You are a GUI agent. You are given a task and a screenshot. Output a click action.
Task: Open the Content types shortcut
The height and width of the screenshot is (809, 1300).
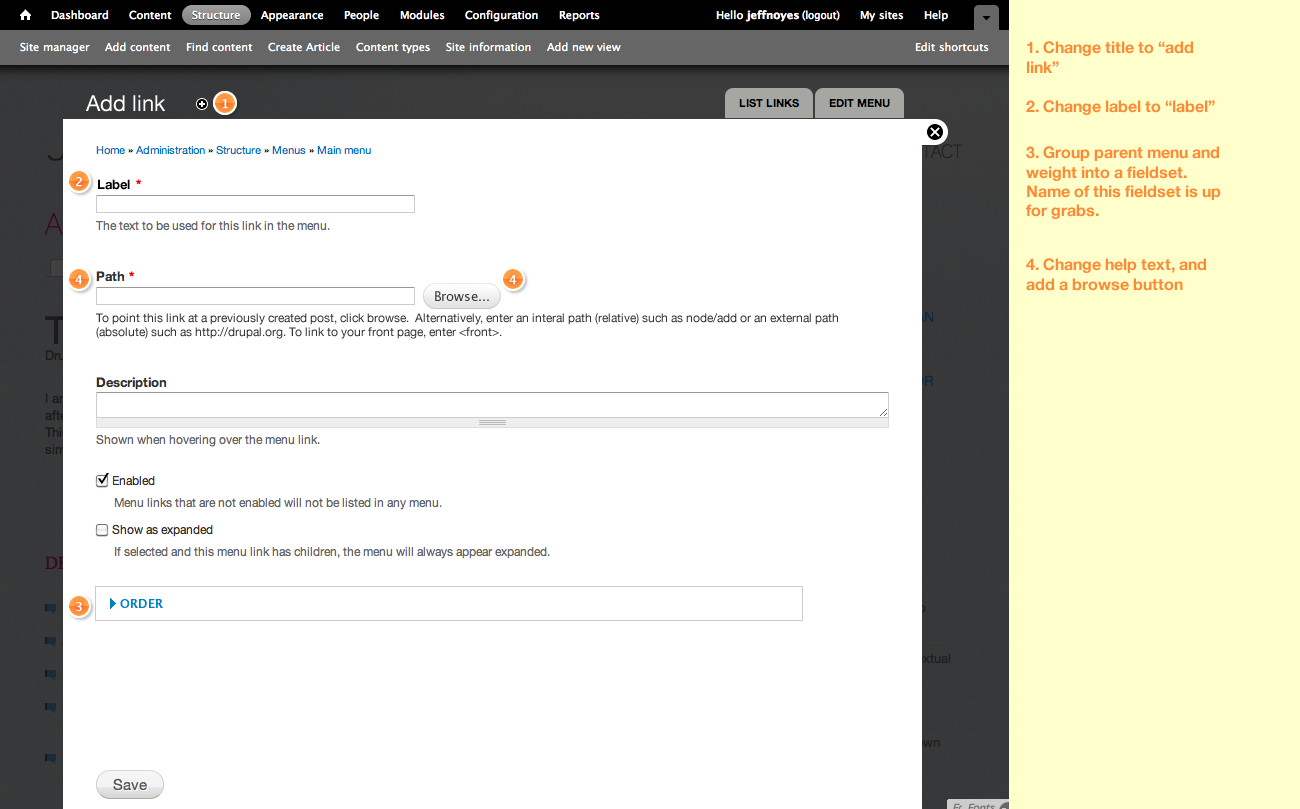click(393, 47)
